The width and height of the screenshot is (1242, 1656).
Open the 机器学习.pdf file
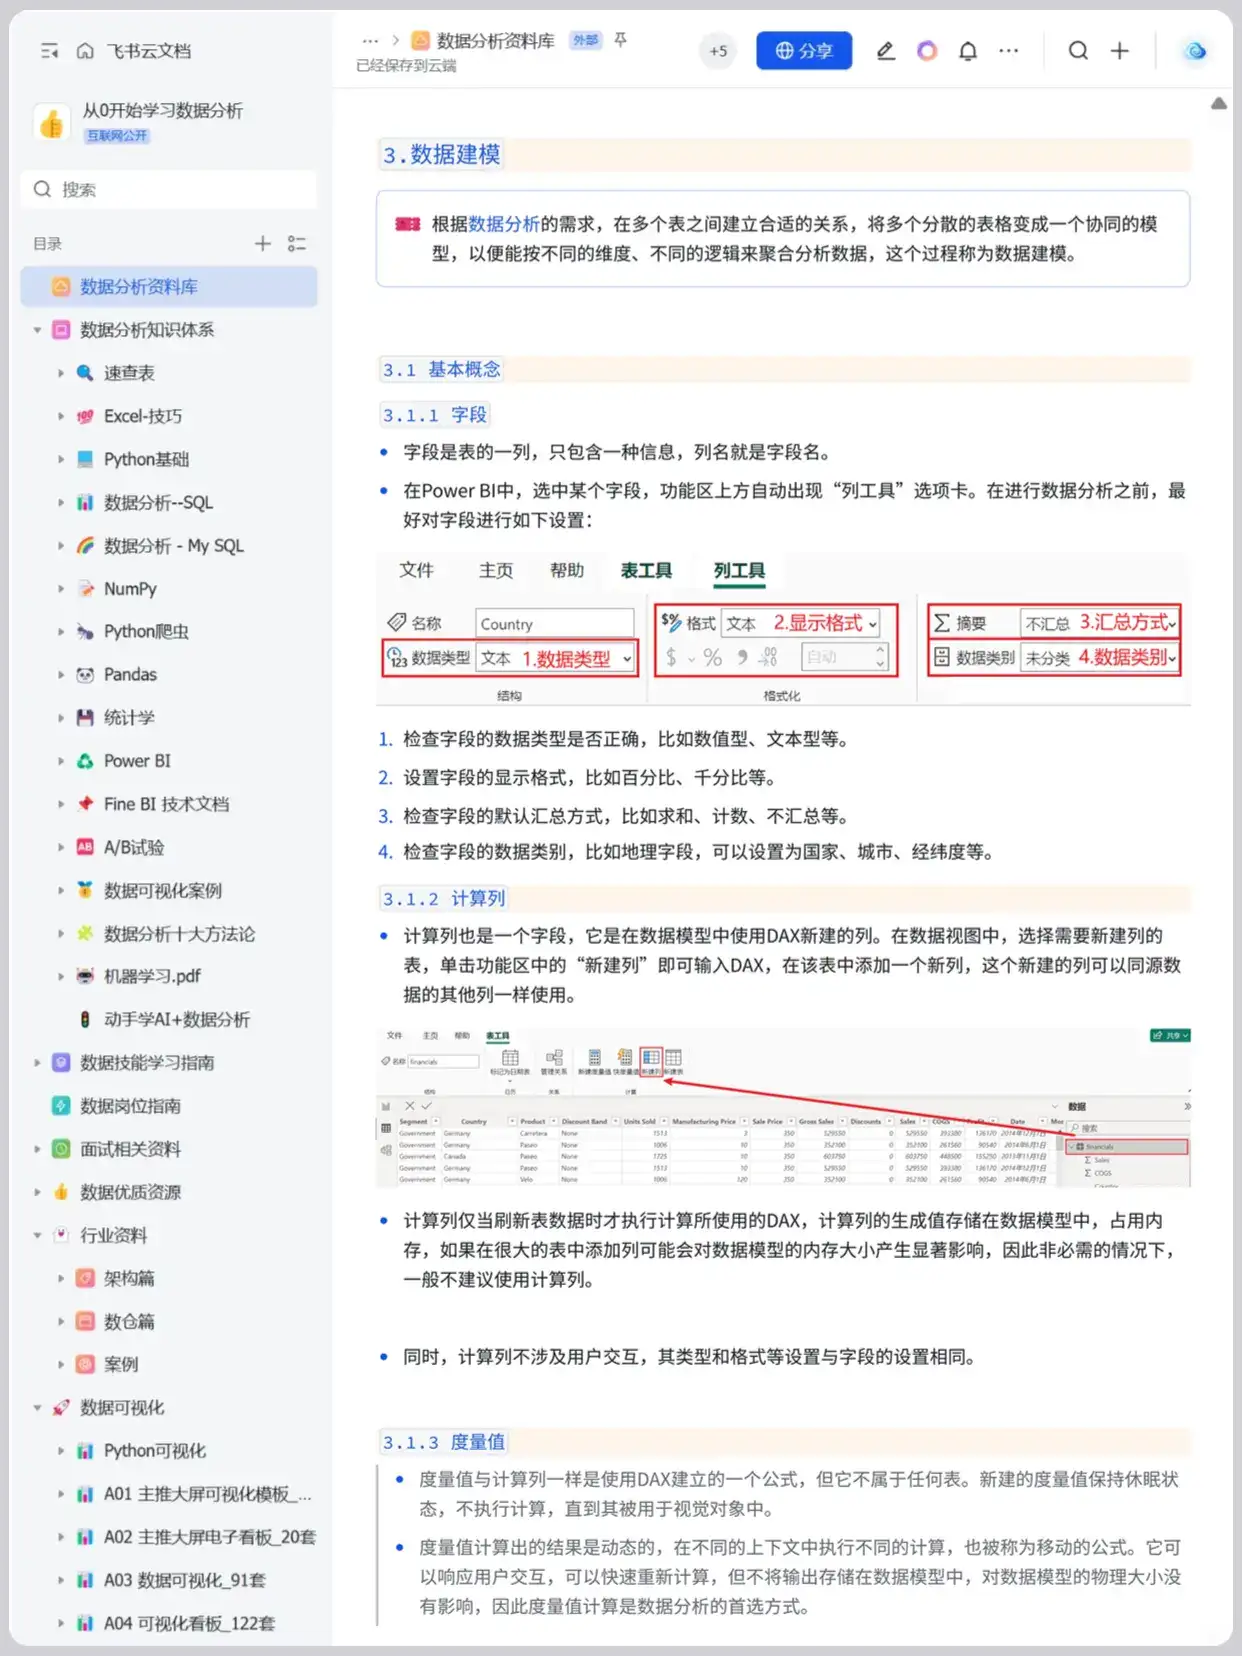point(152,976)
